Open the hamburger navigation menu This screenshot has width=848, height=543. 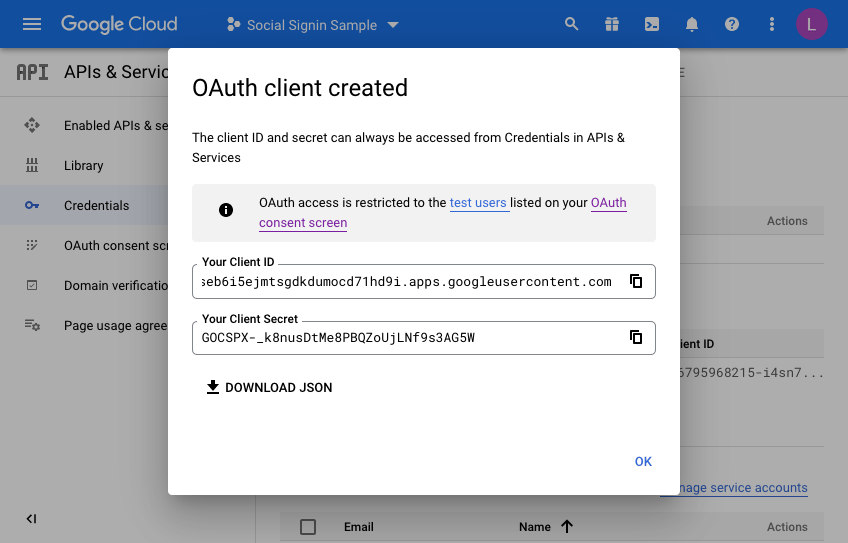(32, 24)
